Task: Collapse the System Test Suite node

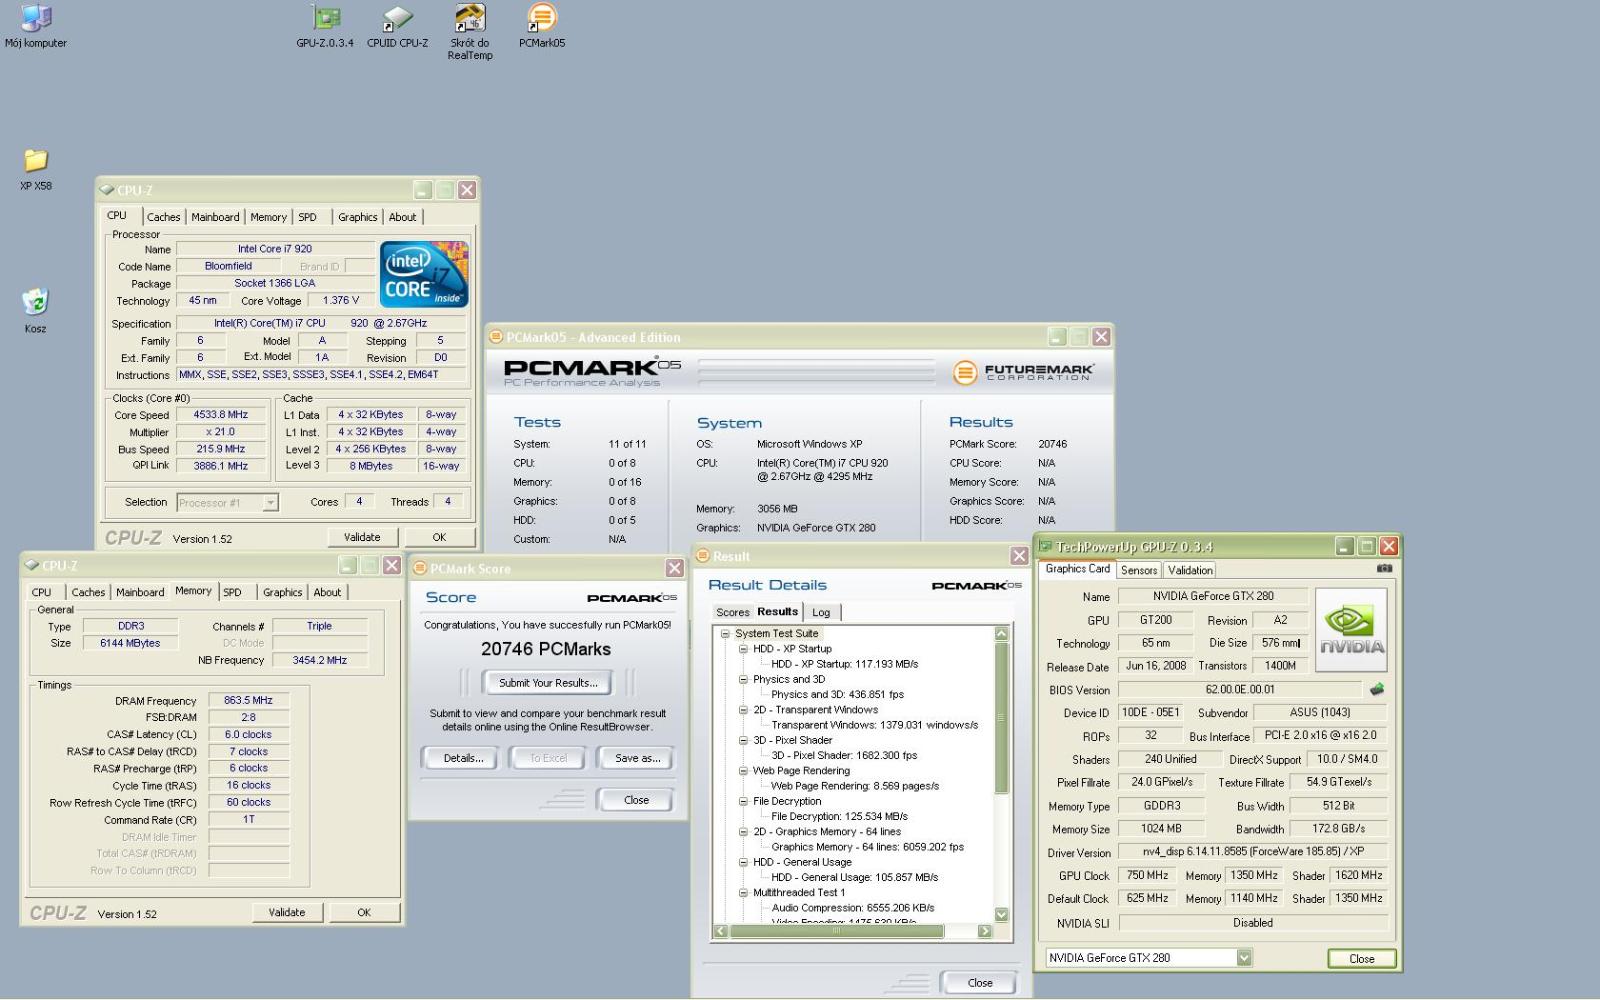Action: (725, 633)
